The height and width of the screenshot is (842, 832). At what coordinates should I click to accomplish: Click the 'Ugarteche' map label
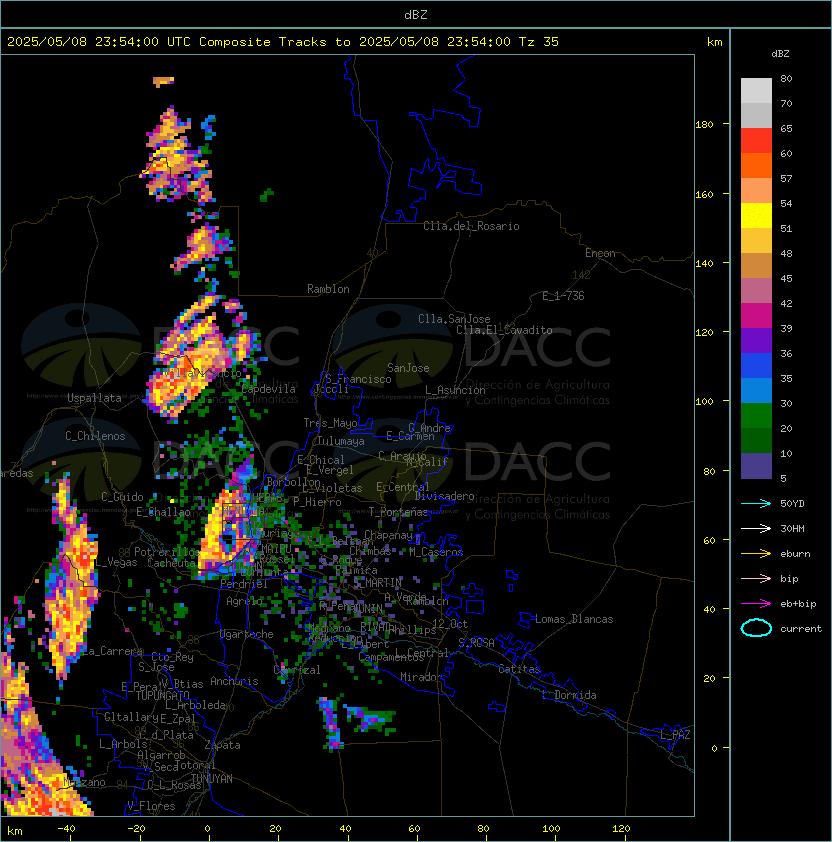click(247, 634)
